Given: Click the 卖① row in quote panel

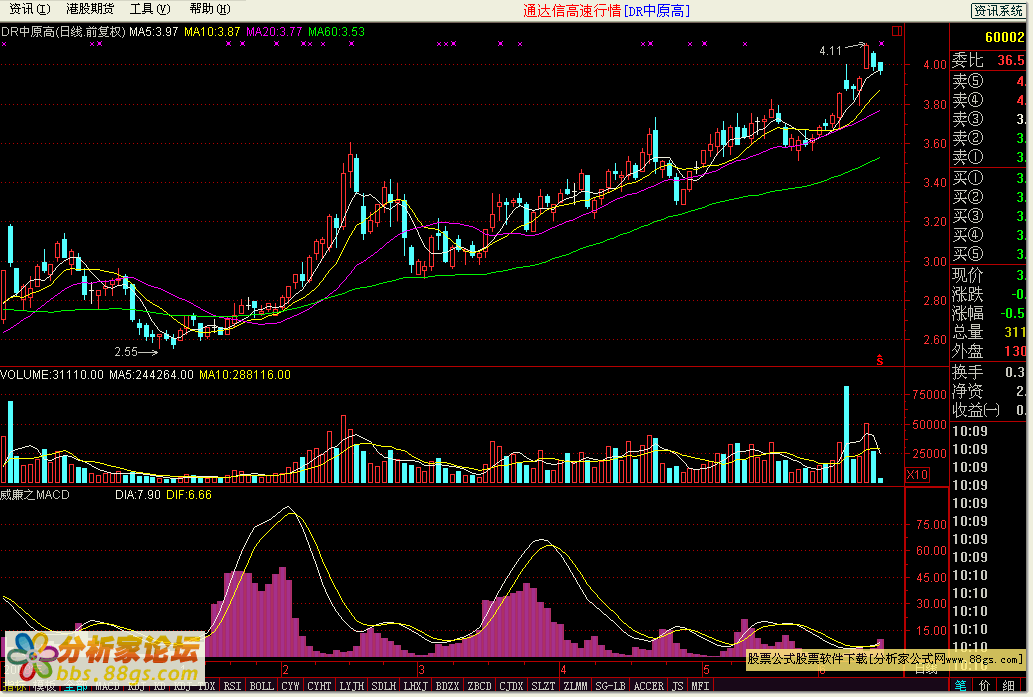Looking at the screenshot, I should coord(988,157).
